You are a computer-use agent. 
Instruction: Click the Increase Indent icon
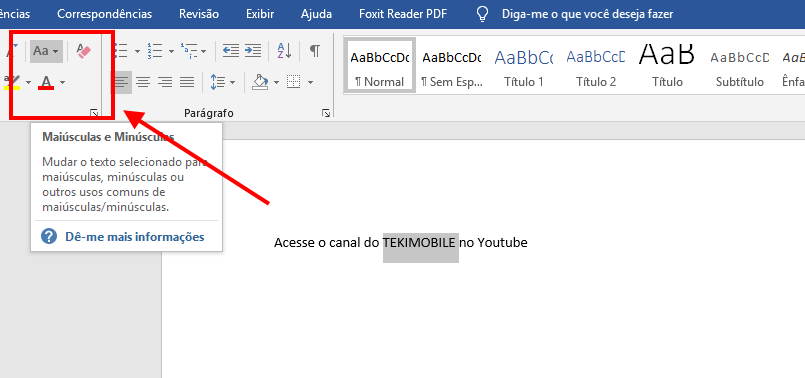(x=253, y=51)
